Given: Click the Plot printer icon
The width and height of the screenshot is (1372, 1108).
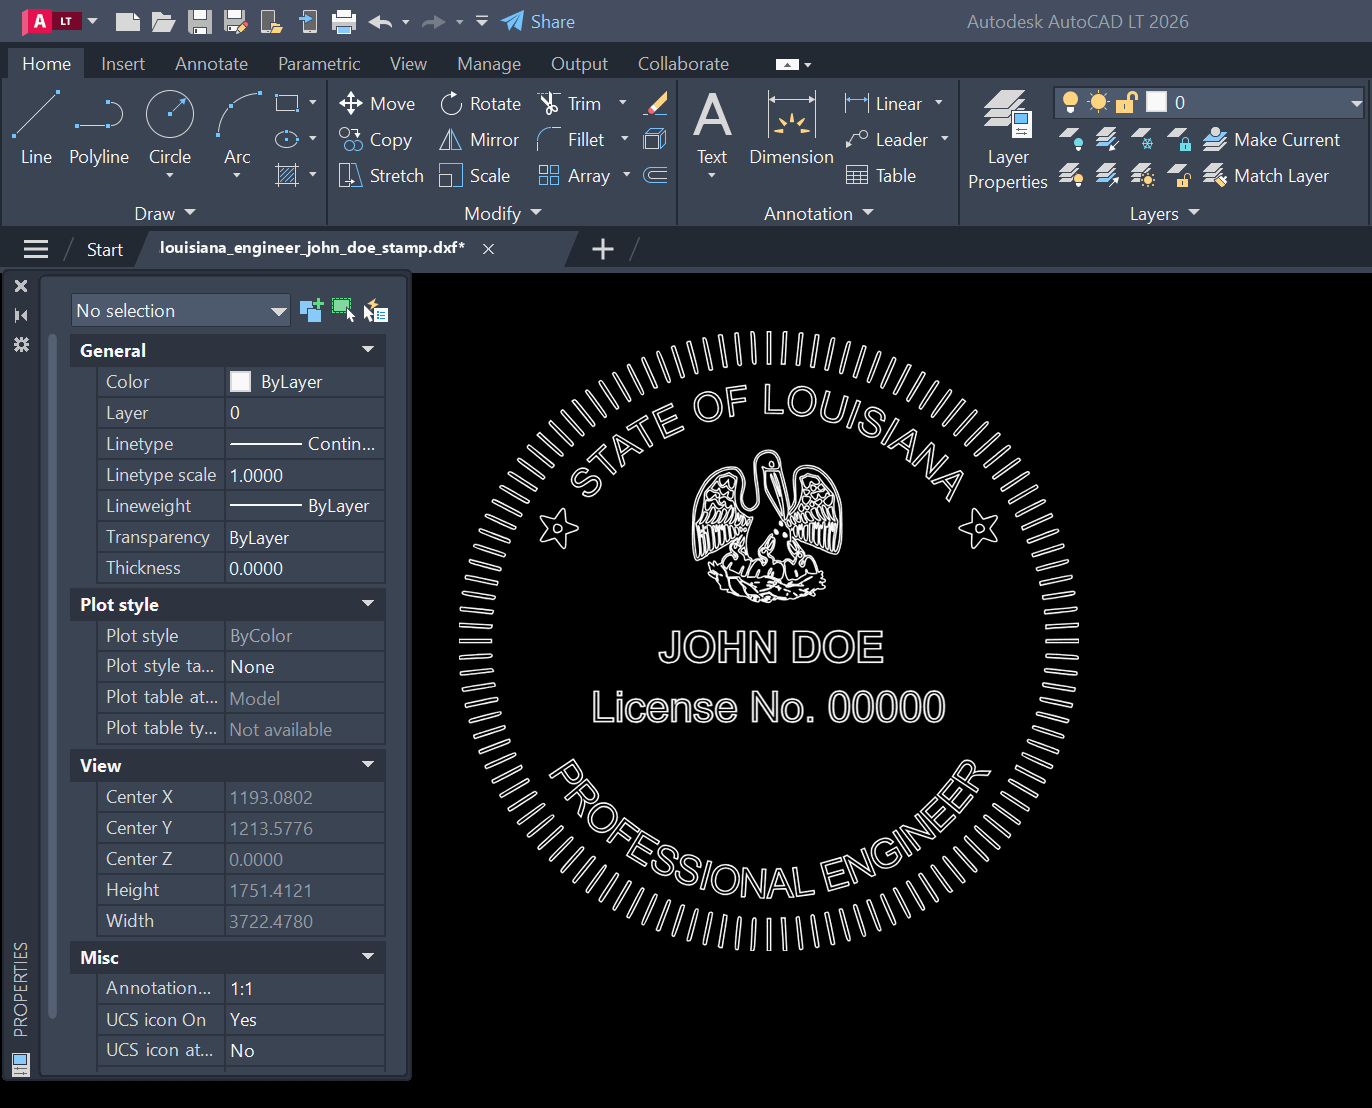Looking at the screenshot, I should click(x=344, y=21).
